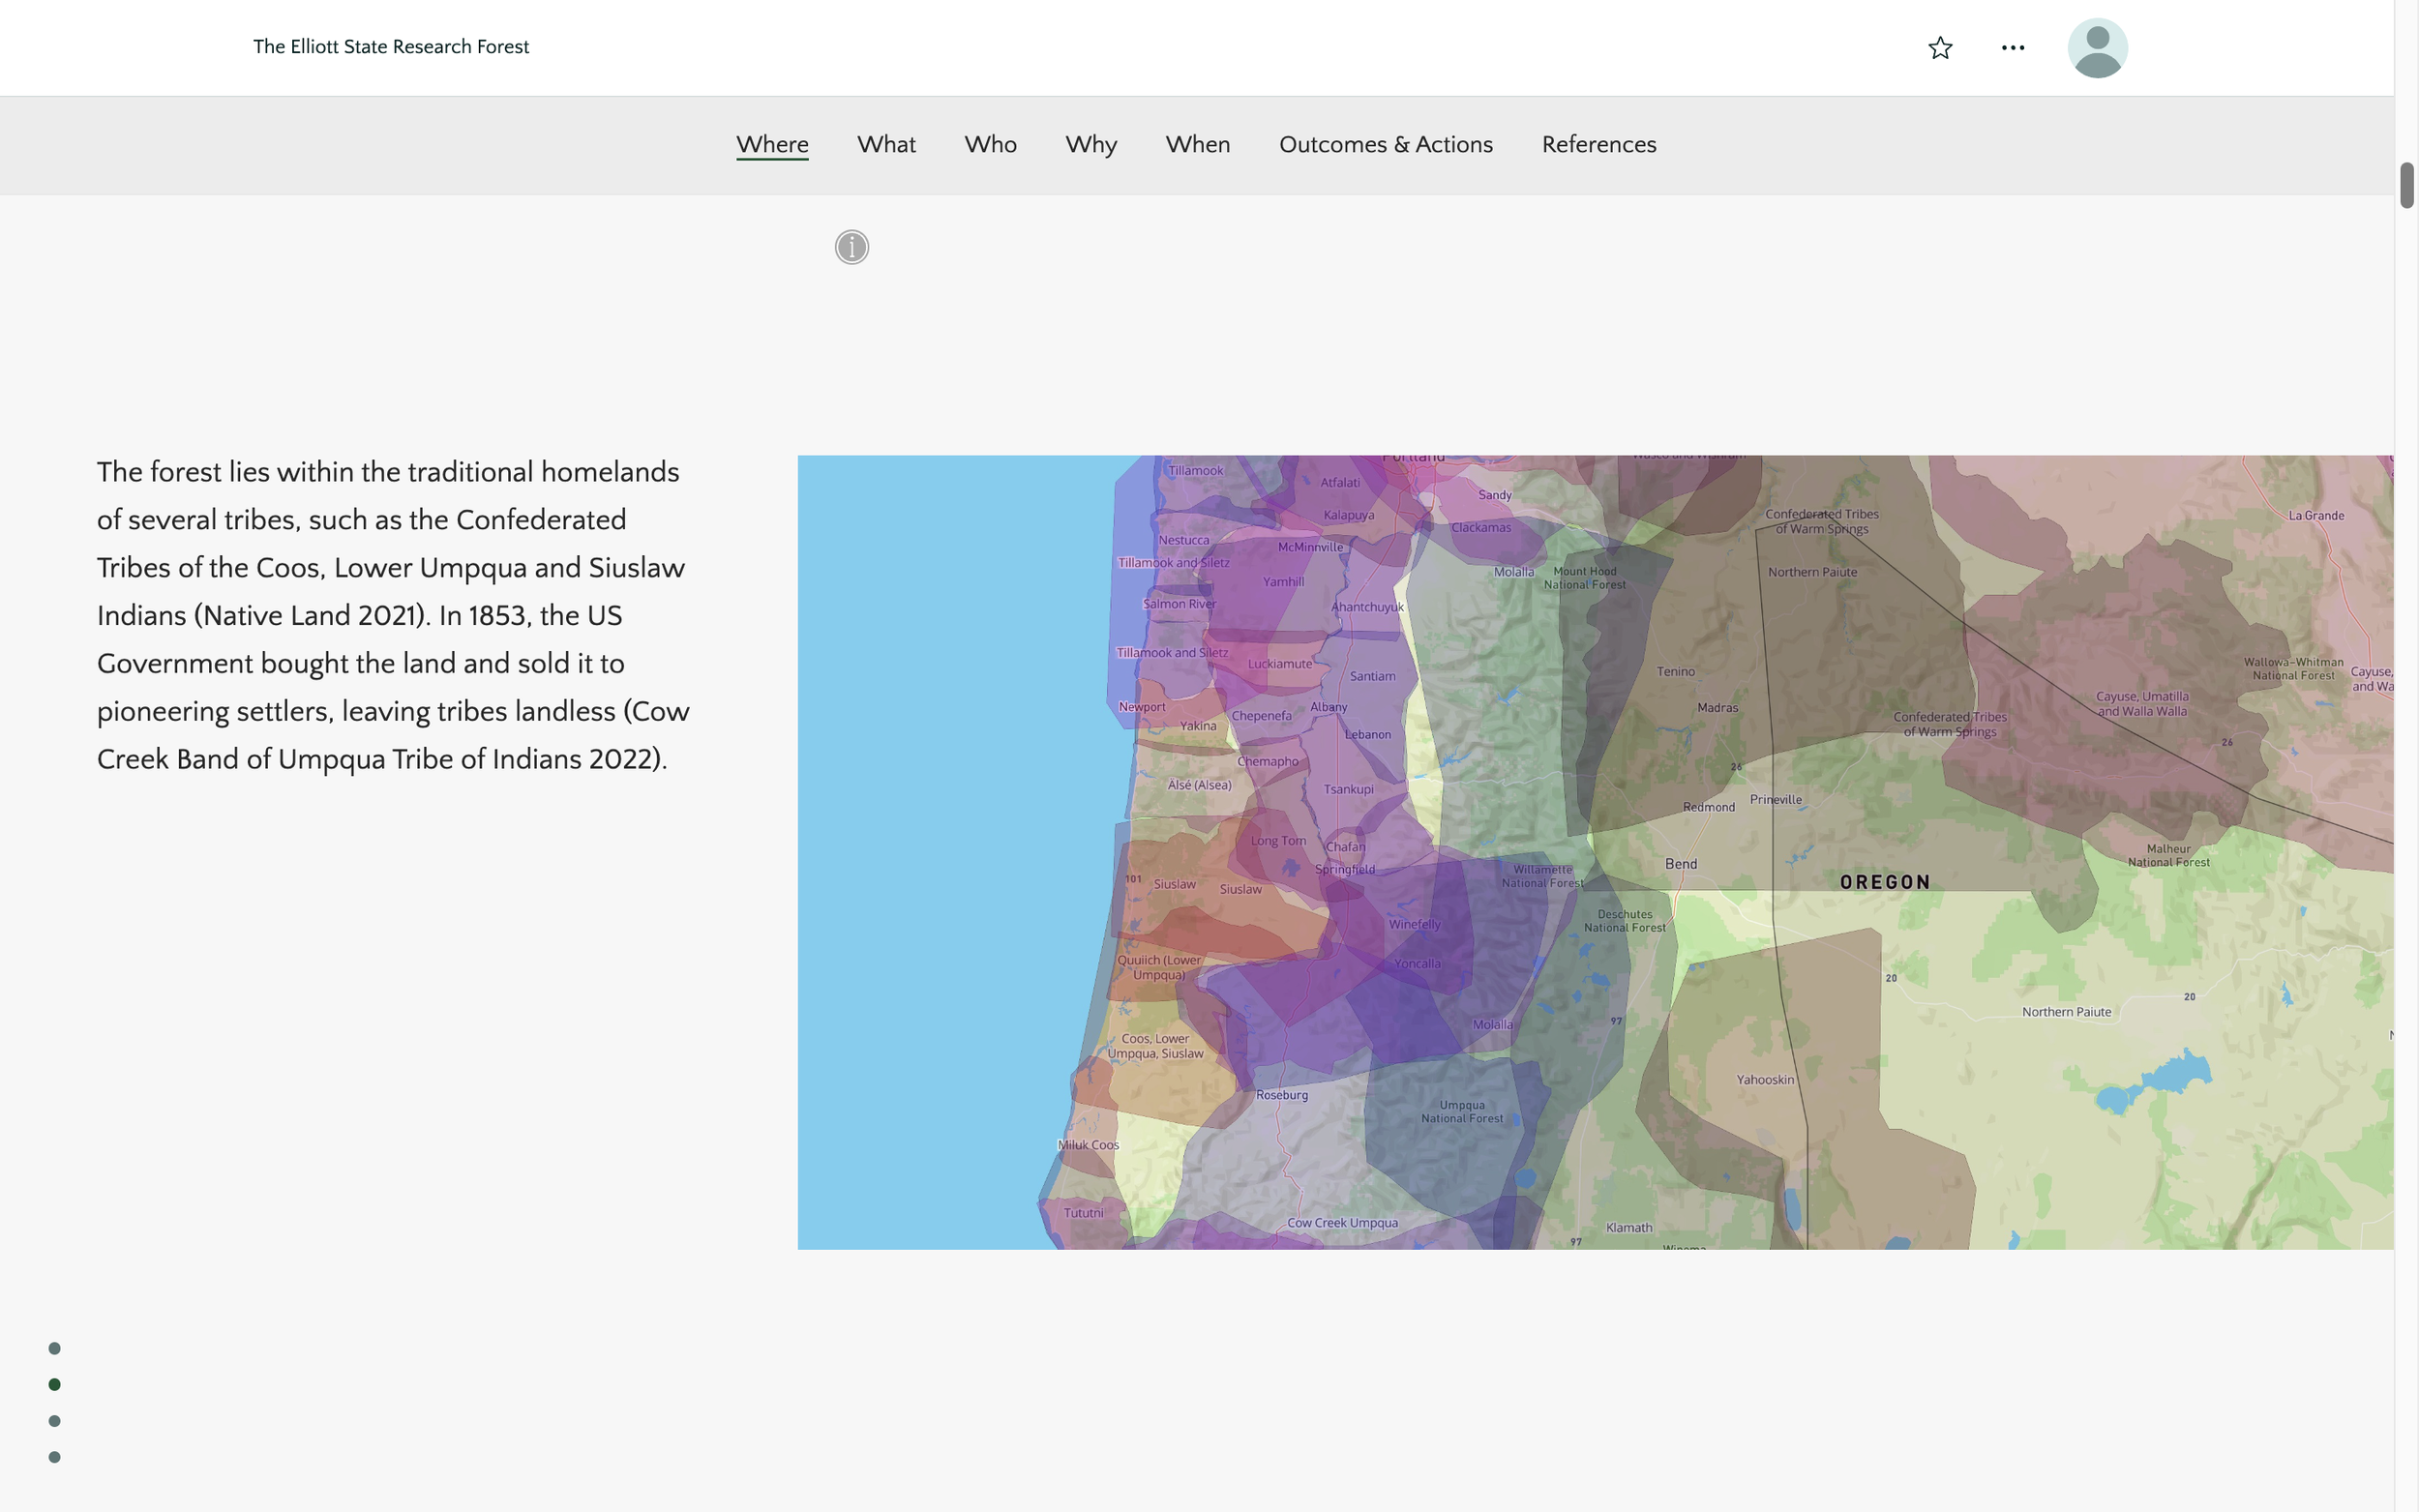Click the Bend city label on map
Viewport: 2419px width, 1512px height.
click(x=1680, y=864)
